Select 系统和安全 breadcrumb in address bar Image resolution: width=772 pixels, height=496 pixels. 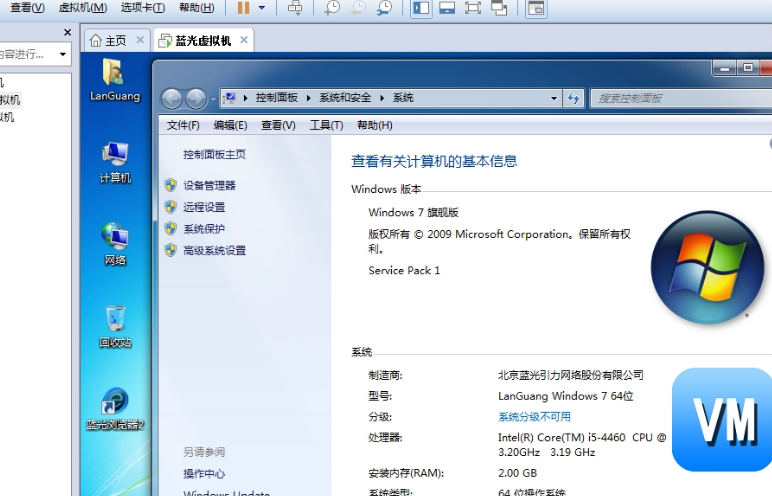[345, 98]
